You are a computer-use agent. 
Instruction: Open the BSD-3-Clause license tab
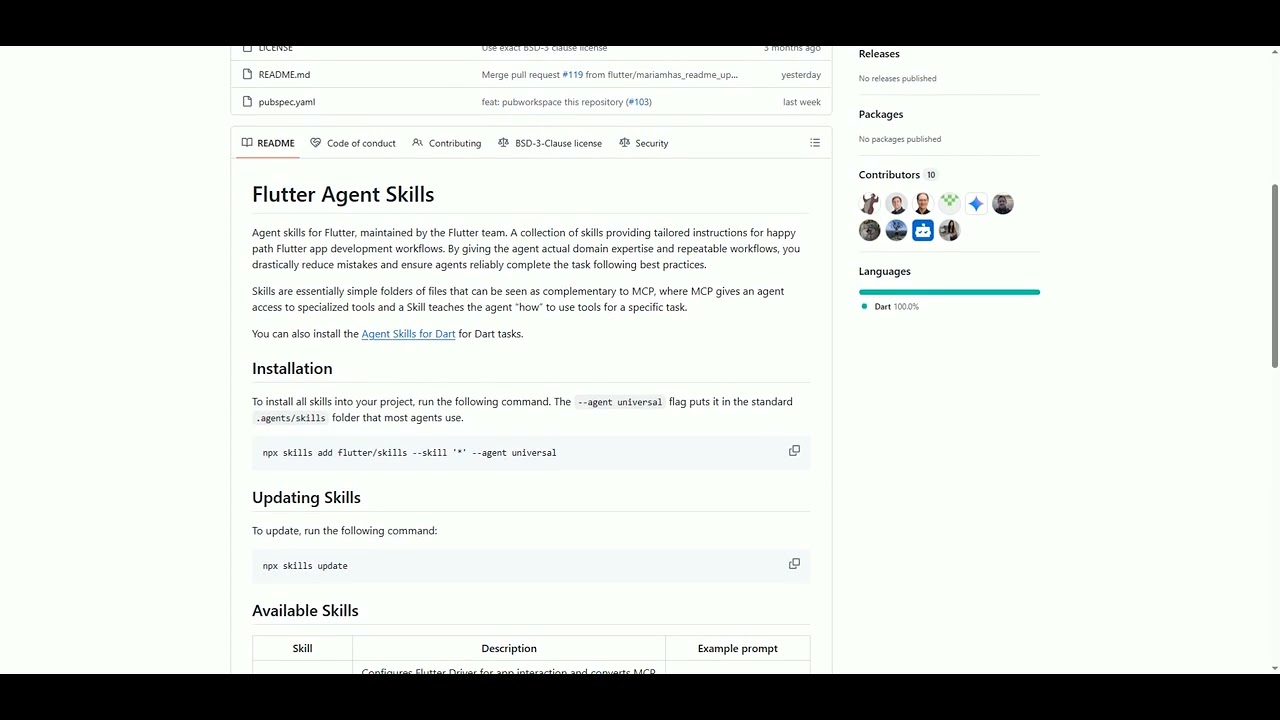[550, 143]
